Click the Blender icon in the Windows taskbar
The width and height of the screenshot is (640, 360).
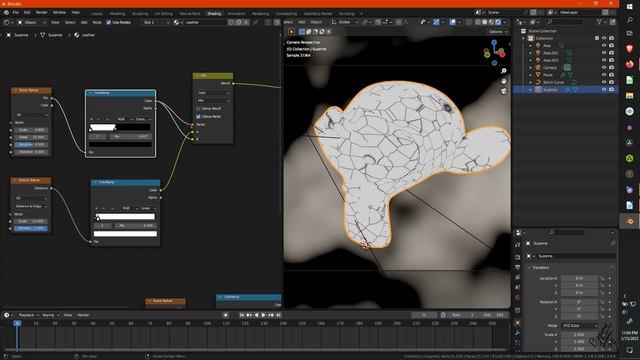click(629, 221)
